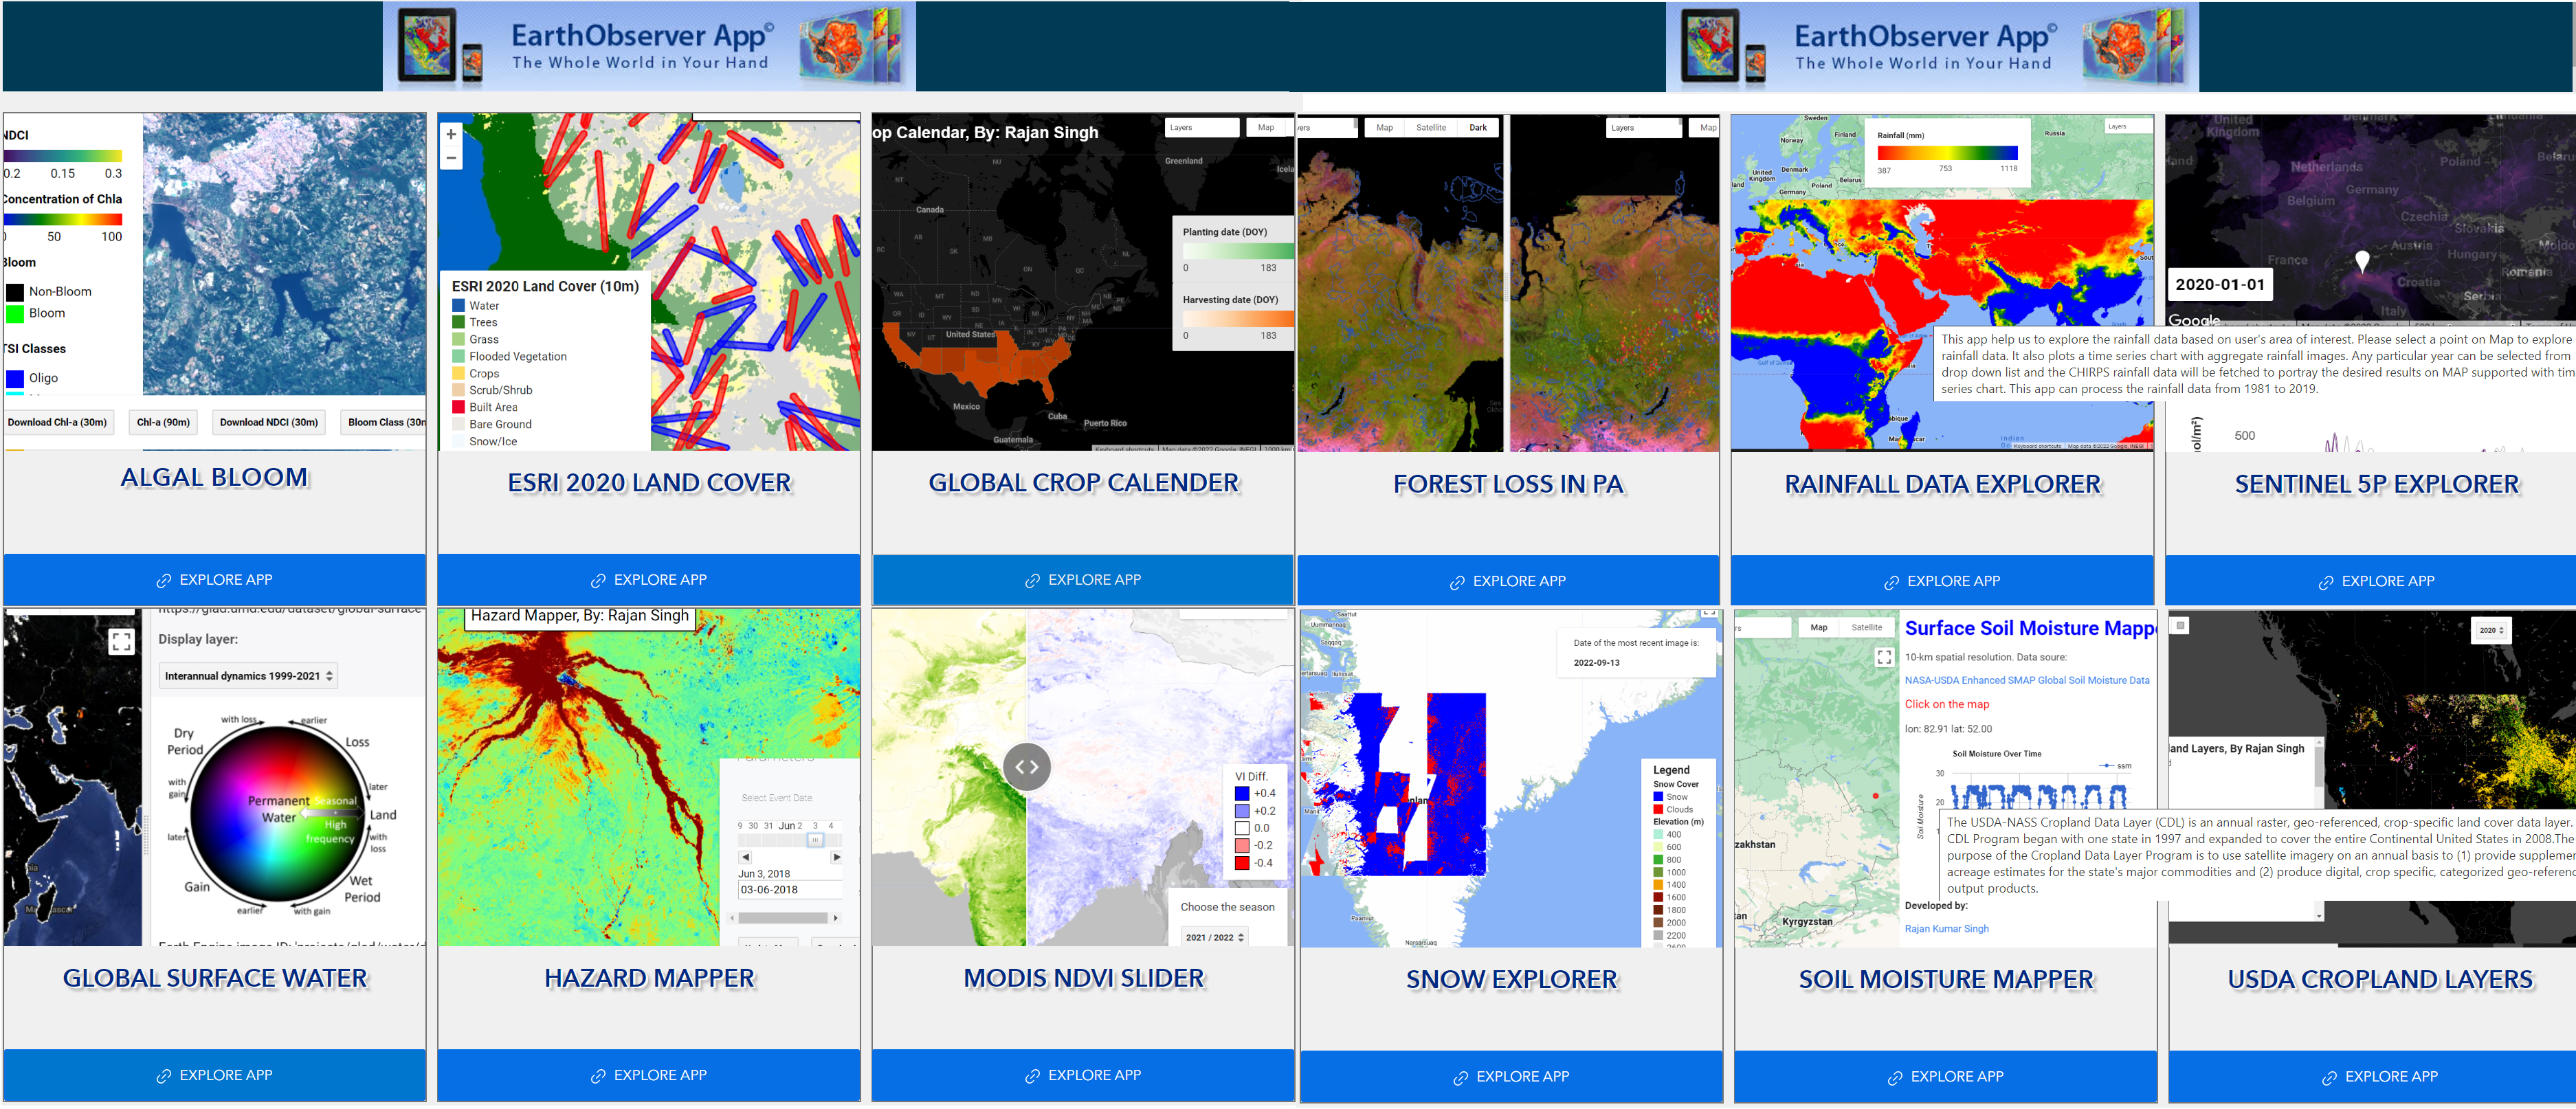Screen dimensions: 2576x1109
Task: Click zoom out minus on ESRI map
Action: point(451,158)
